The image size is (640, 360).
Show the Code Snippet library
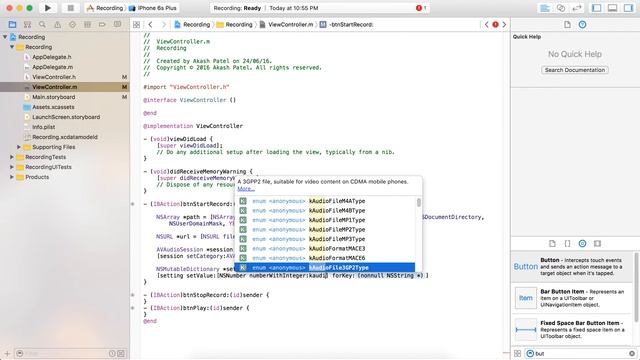pos(567,244)
